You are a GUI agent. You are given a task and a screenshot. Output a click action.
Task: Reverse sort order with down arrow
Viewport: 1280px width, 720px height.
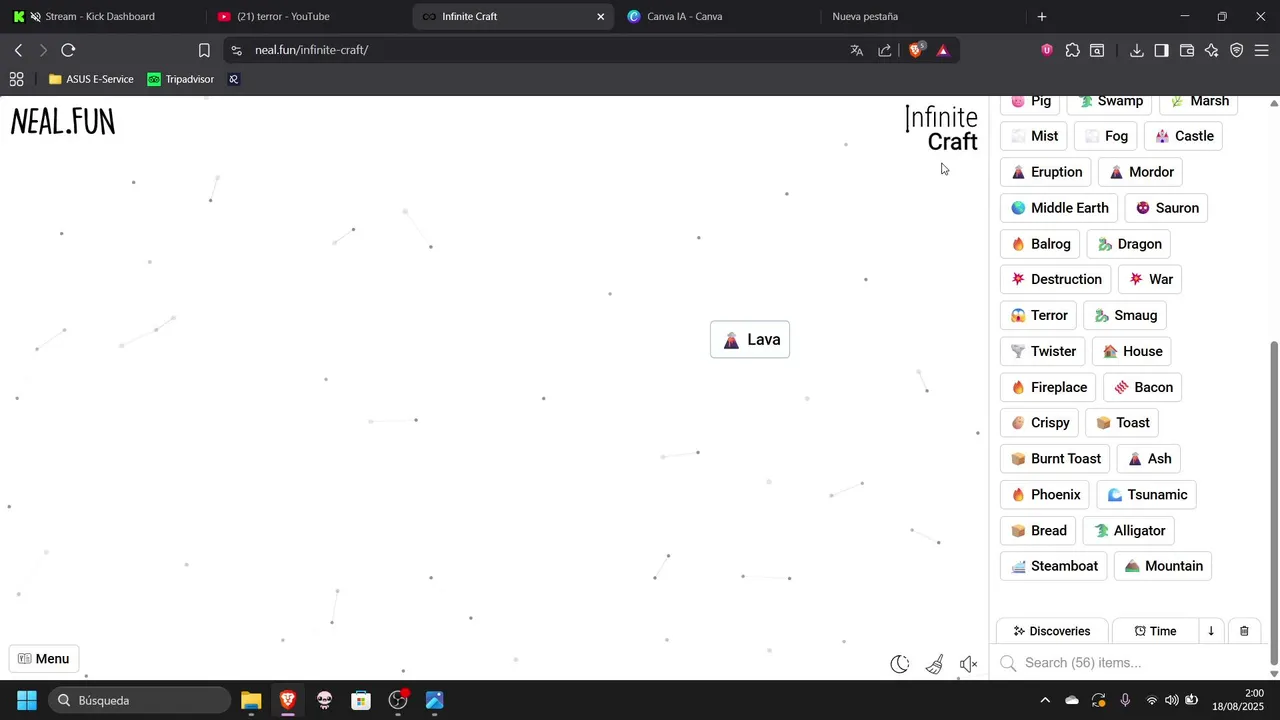click(x=1211, y=631)
